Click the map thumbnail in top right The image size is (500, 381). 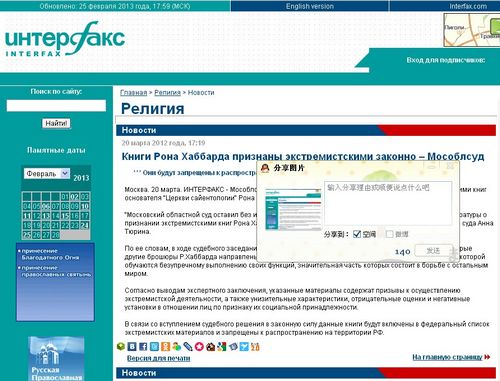point(472,30)
